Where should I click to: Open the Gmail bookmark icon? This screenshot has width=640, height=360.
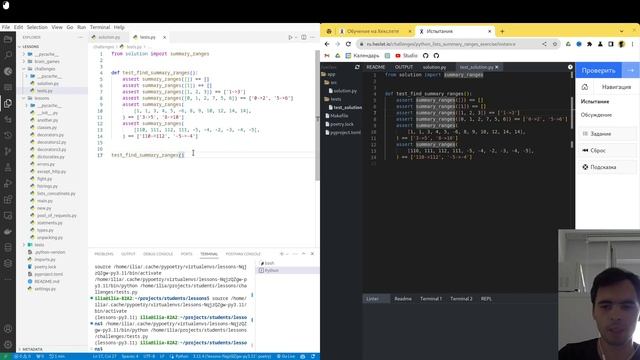[327, 56]
